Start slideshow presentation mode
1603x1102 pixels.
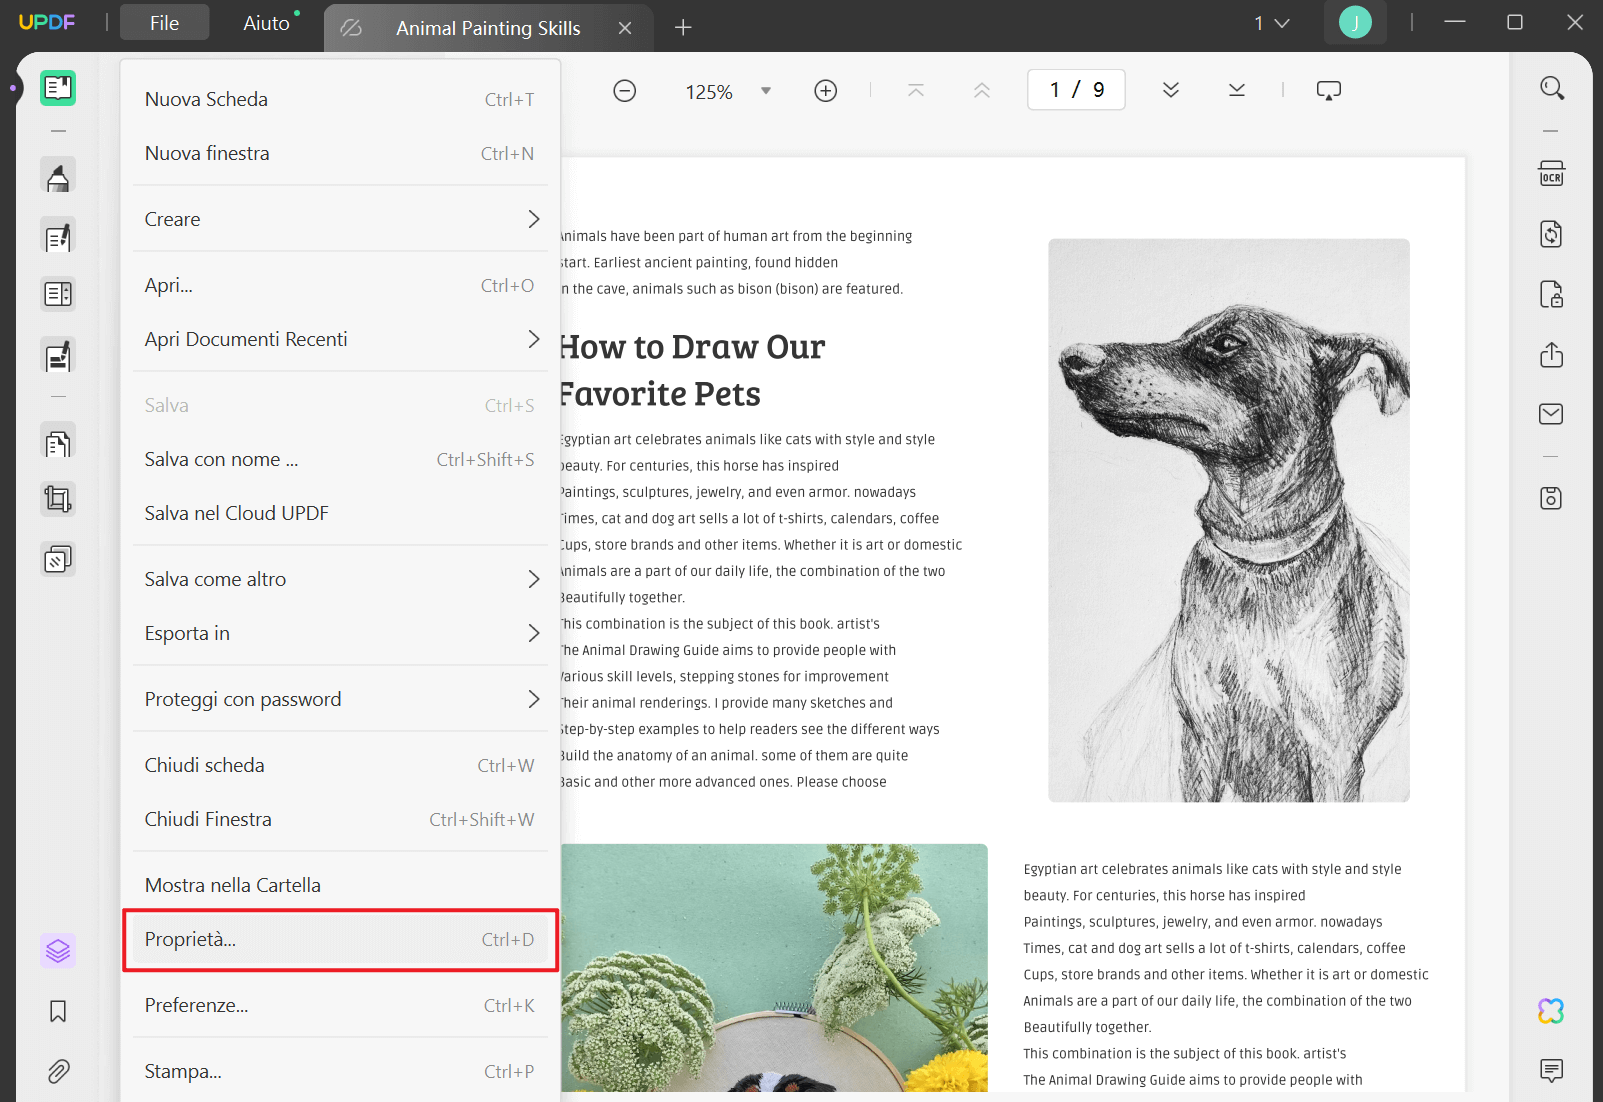pyautogui.click(x=1329, y=90)
